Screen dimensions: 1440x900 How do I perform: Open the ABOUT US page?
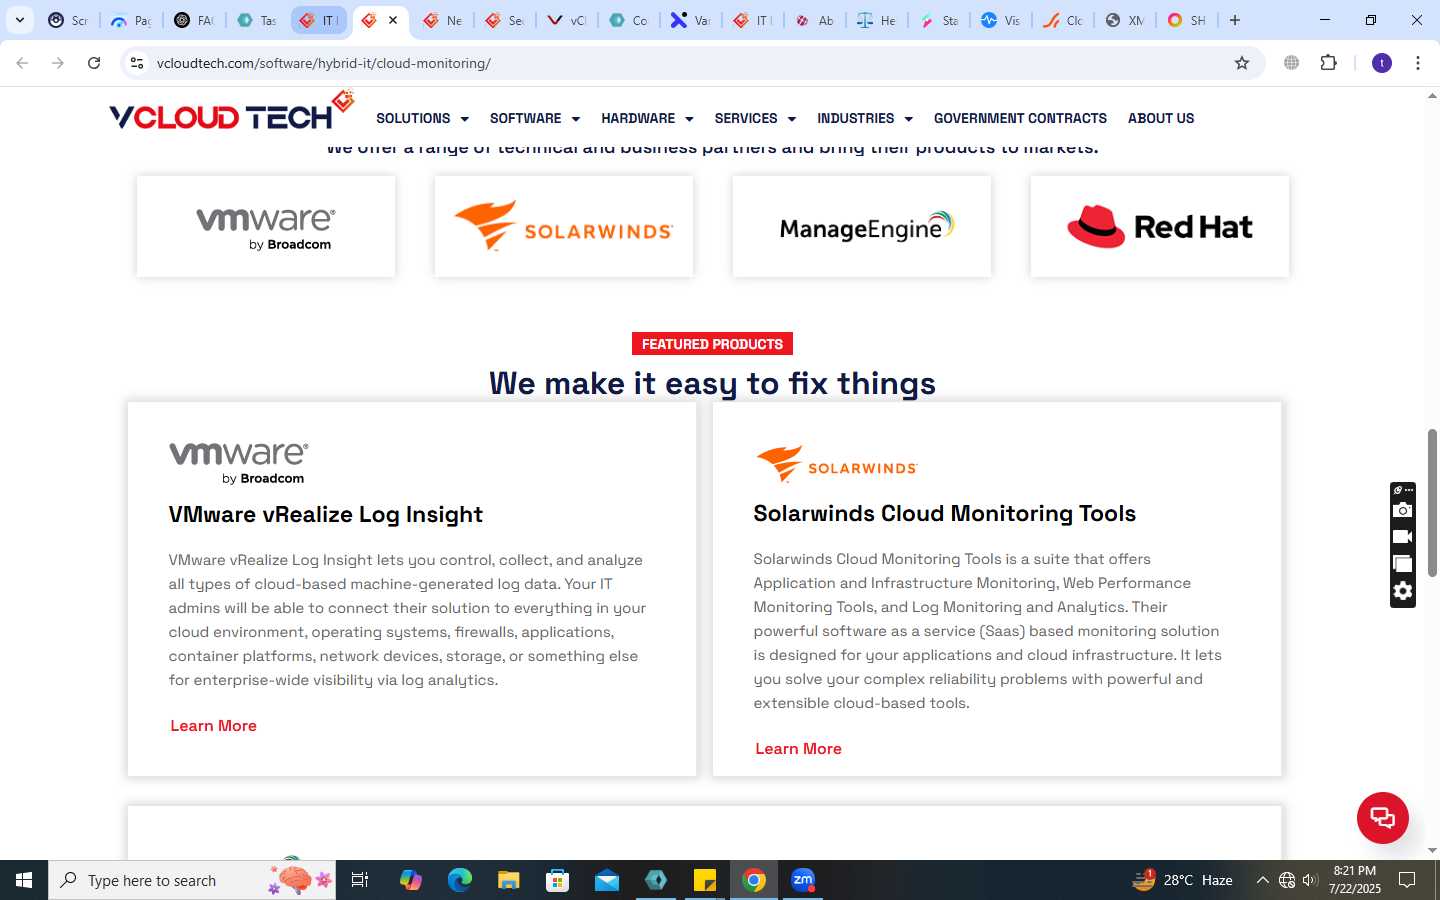click(1161, 118)
